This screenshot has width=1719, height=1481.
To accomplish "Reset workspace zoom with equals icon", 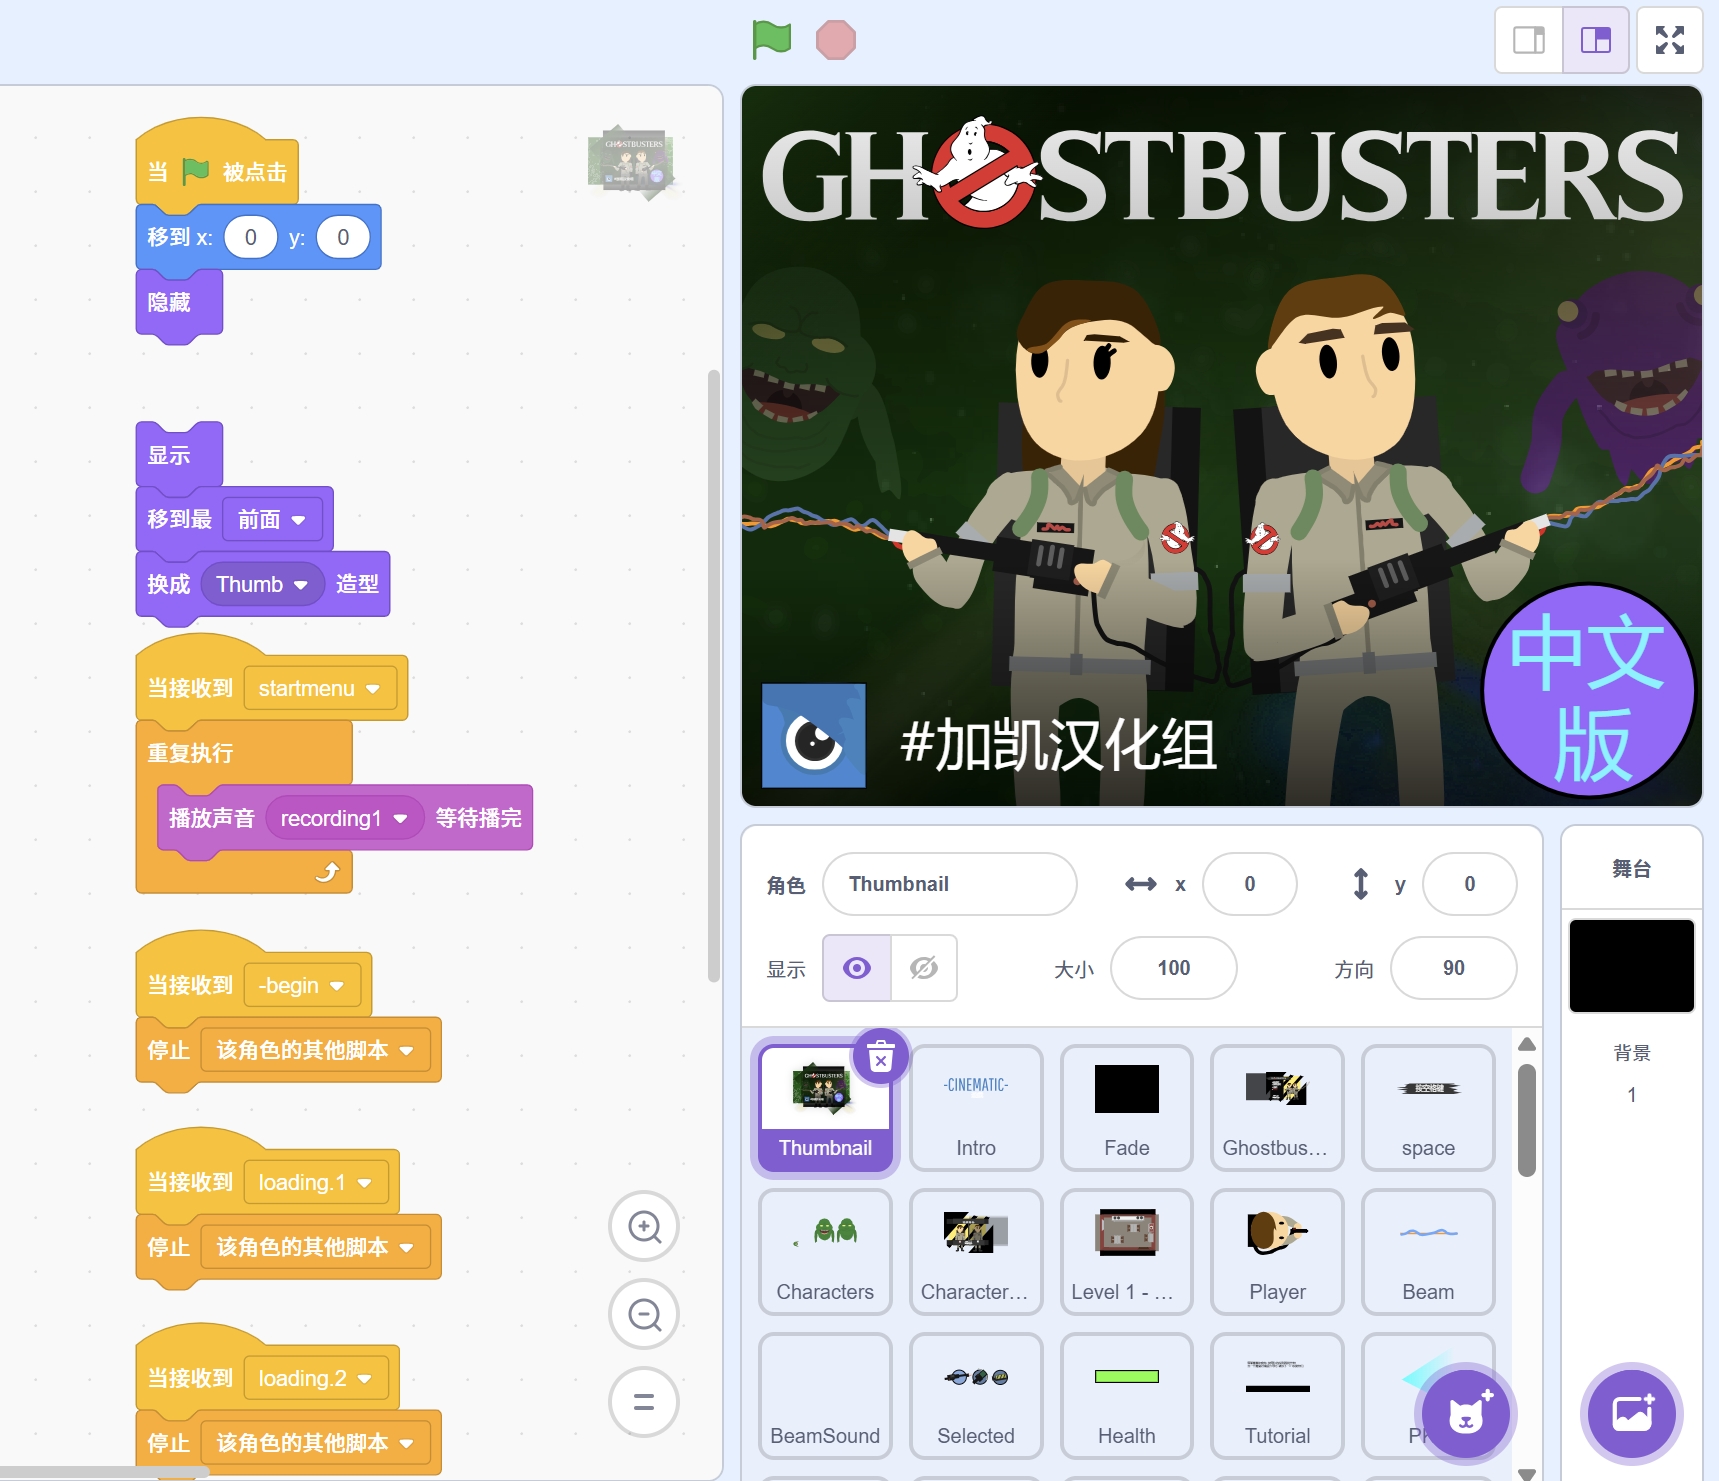I will (x=644, y=1402).
